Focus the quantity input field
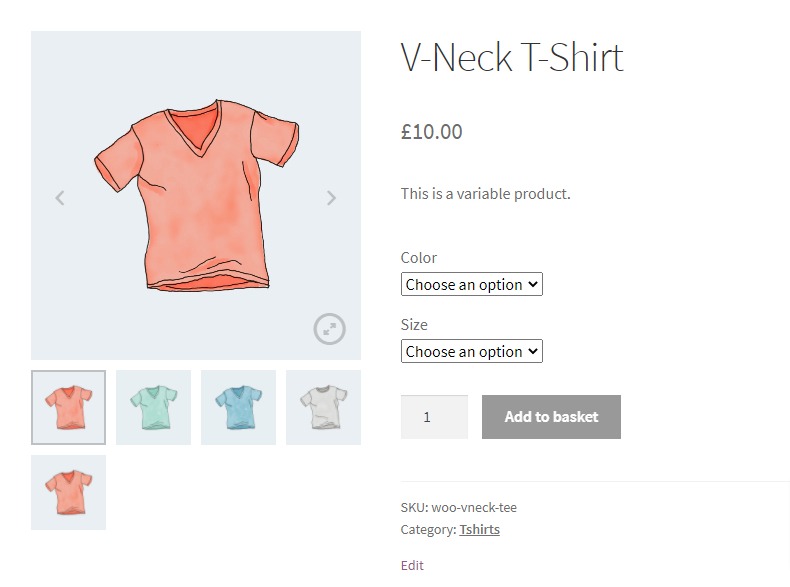Screen dimensions: 790x587 click(434, 417)
